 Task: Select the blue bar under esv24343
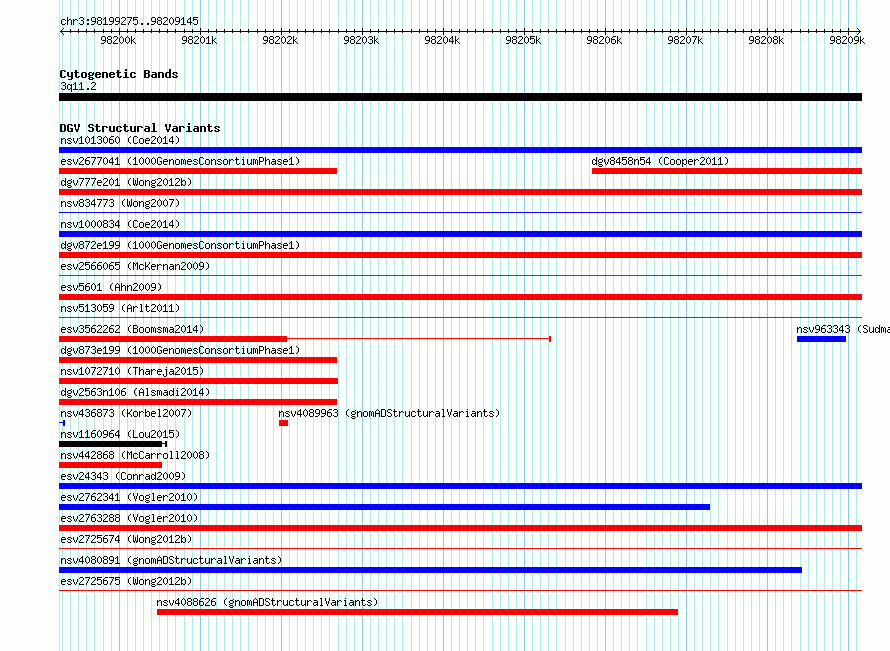(x=460, y=486)
